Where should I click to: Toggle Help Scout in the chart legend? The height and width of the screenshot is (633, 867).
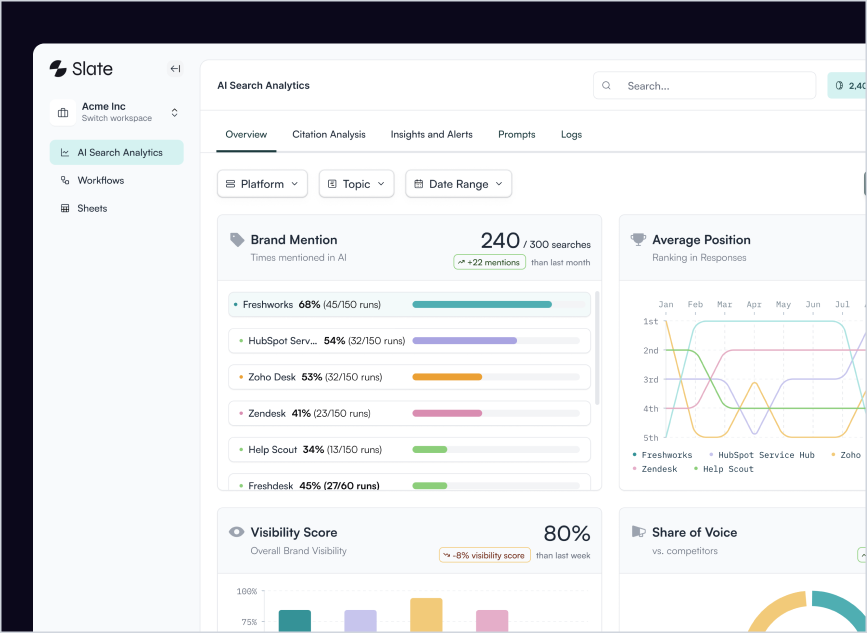click(x=724, y=469)
